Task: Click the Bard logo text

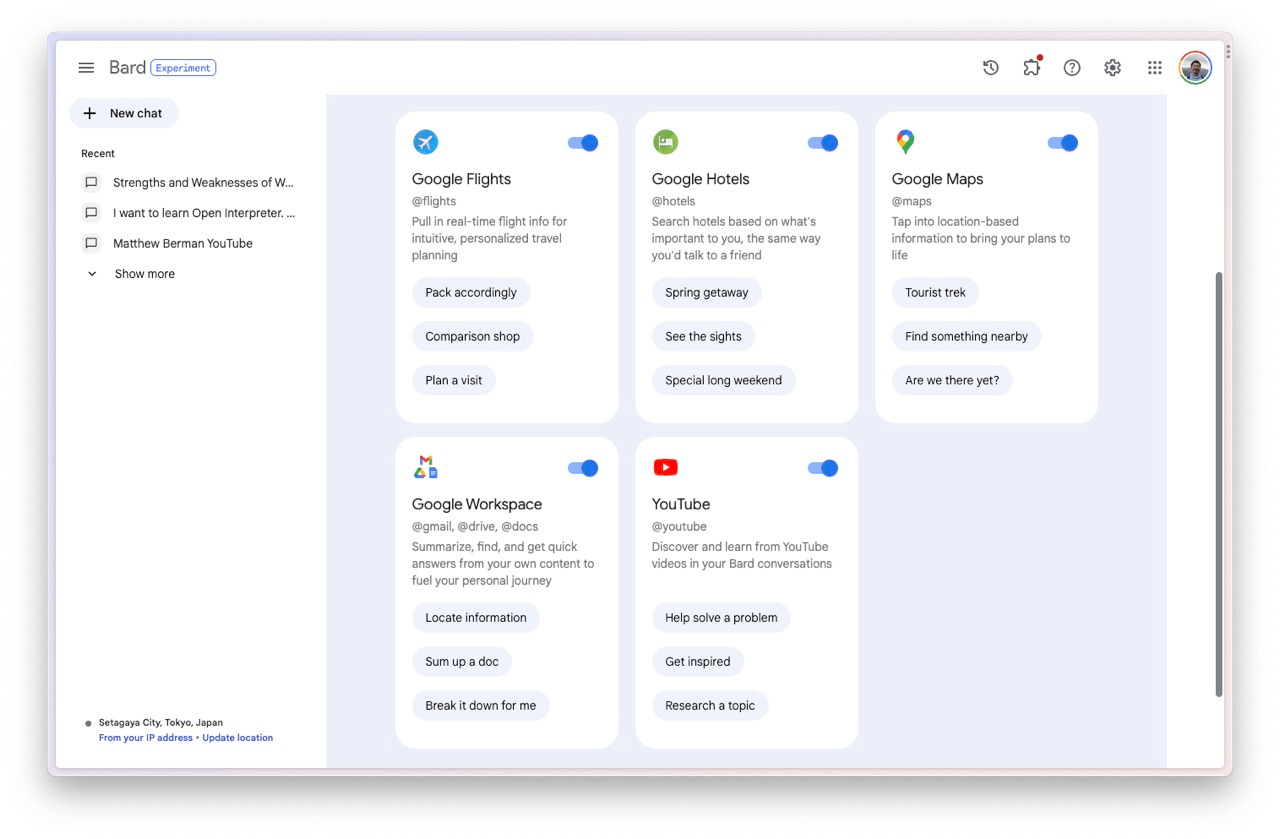Action: pos(127,68)
